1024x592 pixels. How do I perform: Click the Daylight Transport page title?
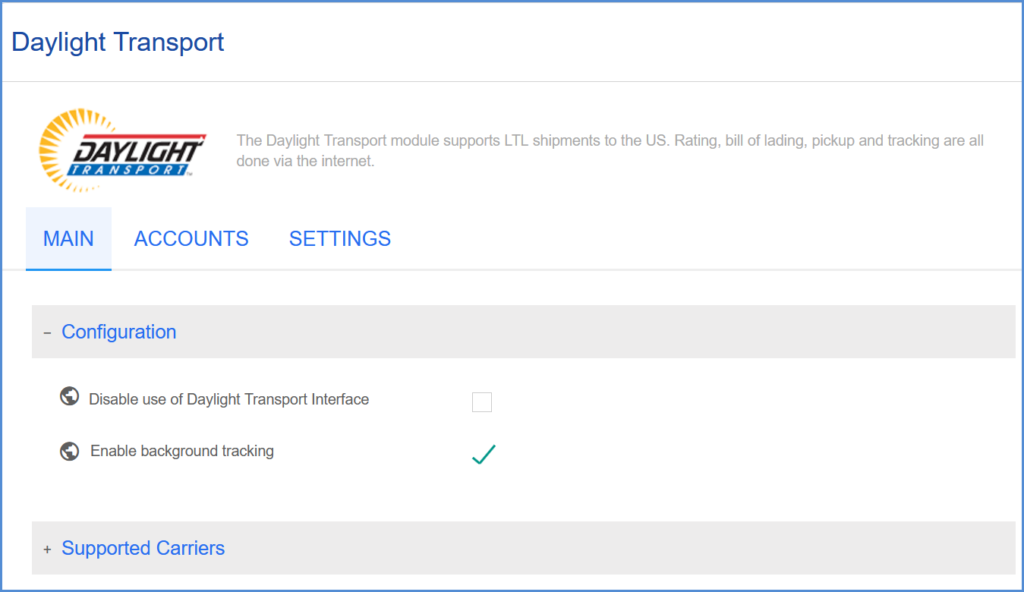tap(118, 41)
